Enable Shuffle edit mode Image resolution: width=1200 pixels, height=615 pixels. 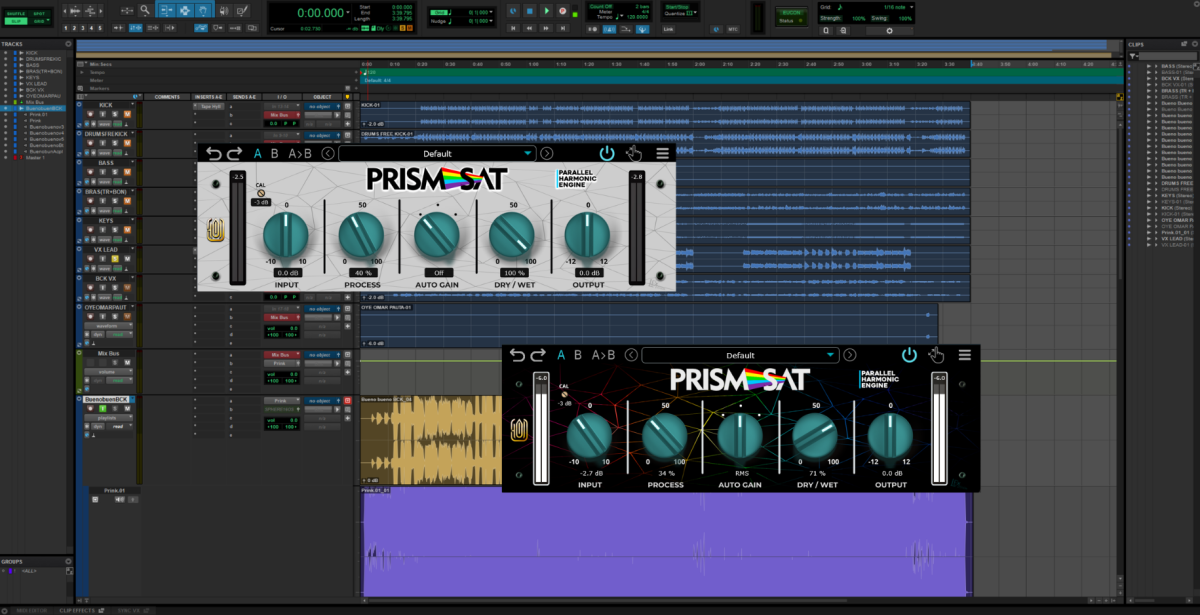(15, 14)
